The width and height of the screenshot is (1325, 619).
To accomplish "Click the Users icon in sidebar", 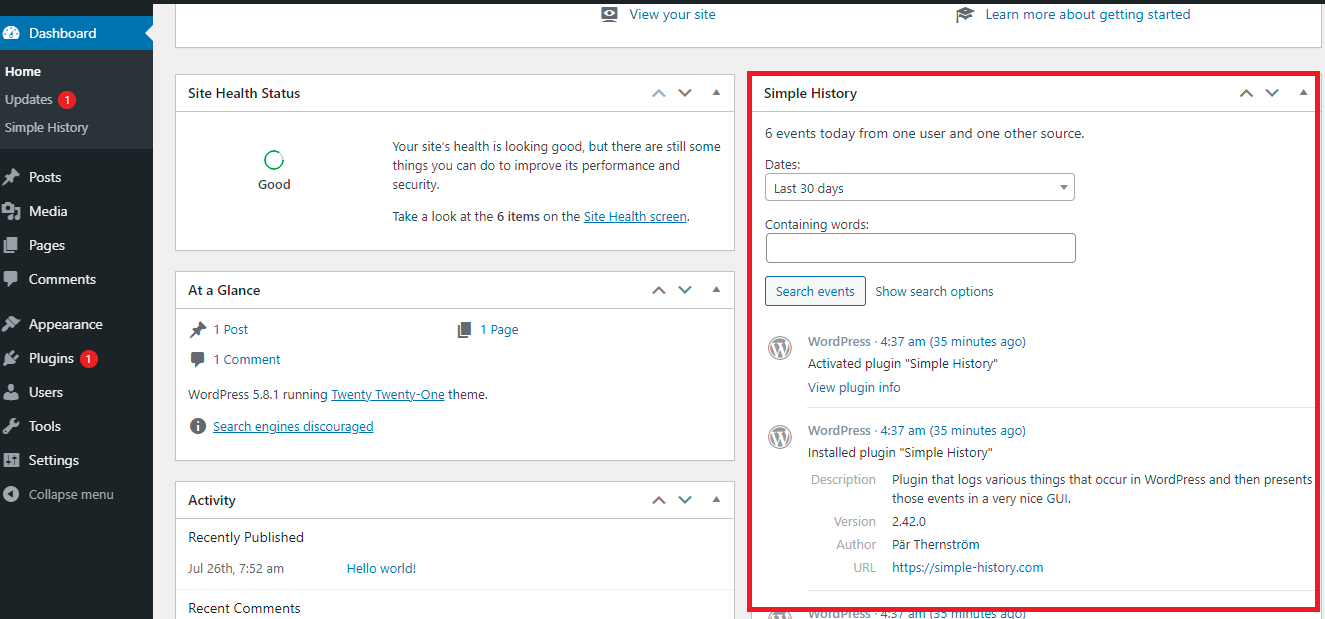I will (12, 392).
